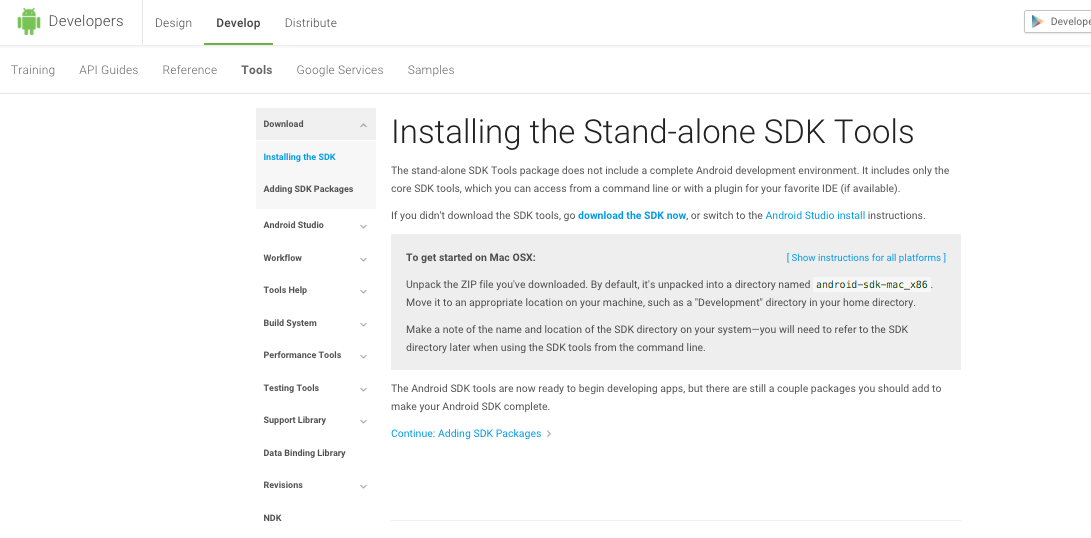The image size is (1091, 538).
Task: Go to Google Services section
Action: tap(340, 70)
